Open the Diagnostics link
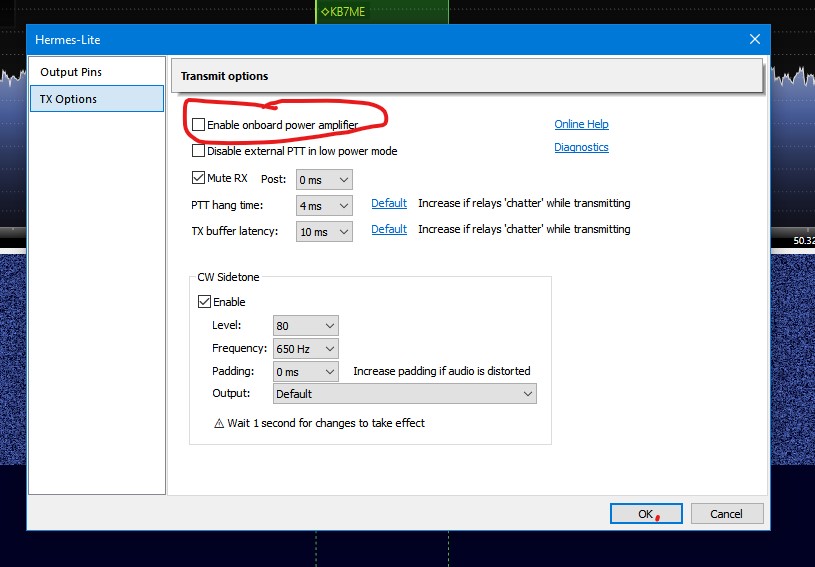815x567 pixels. click(581, 148)
